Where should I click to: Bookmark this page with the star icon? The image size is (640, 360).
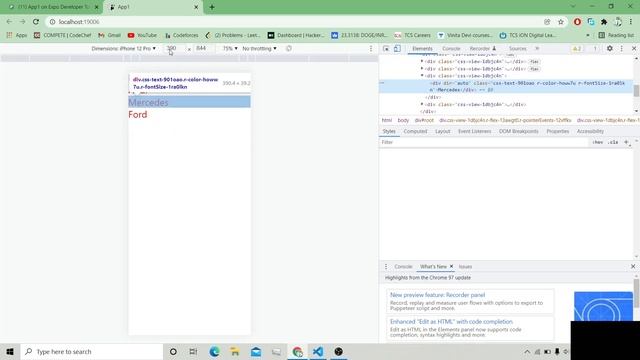coord(561,22)
